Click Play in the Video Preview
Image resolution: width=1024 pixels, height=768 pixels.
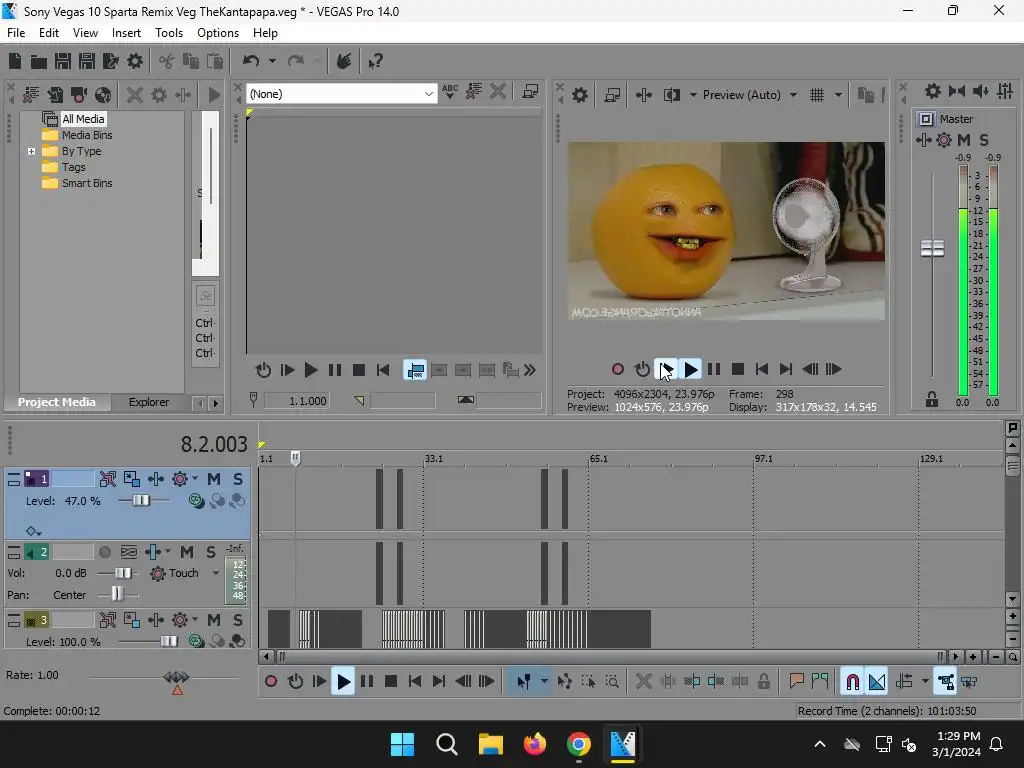[690, 370]
